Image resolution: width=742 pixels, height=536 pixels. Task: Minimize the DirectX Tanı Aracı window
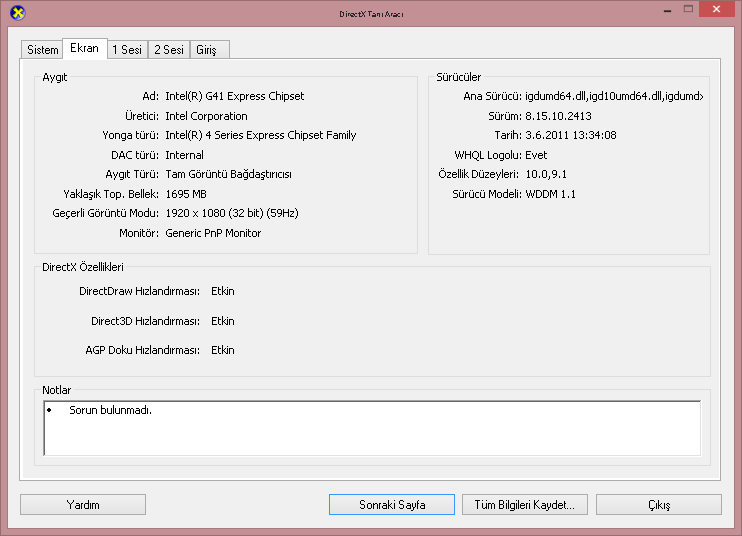[x=667, y=9]
